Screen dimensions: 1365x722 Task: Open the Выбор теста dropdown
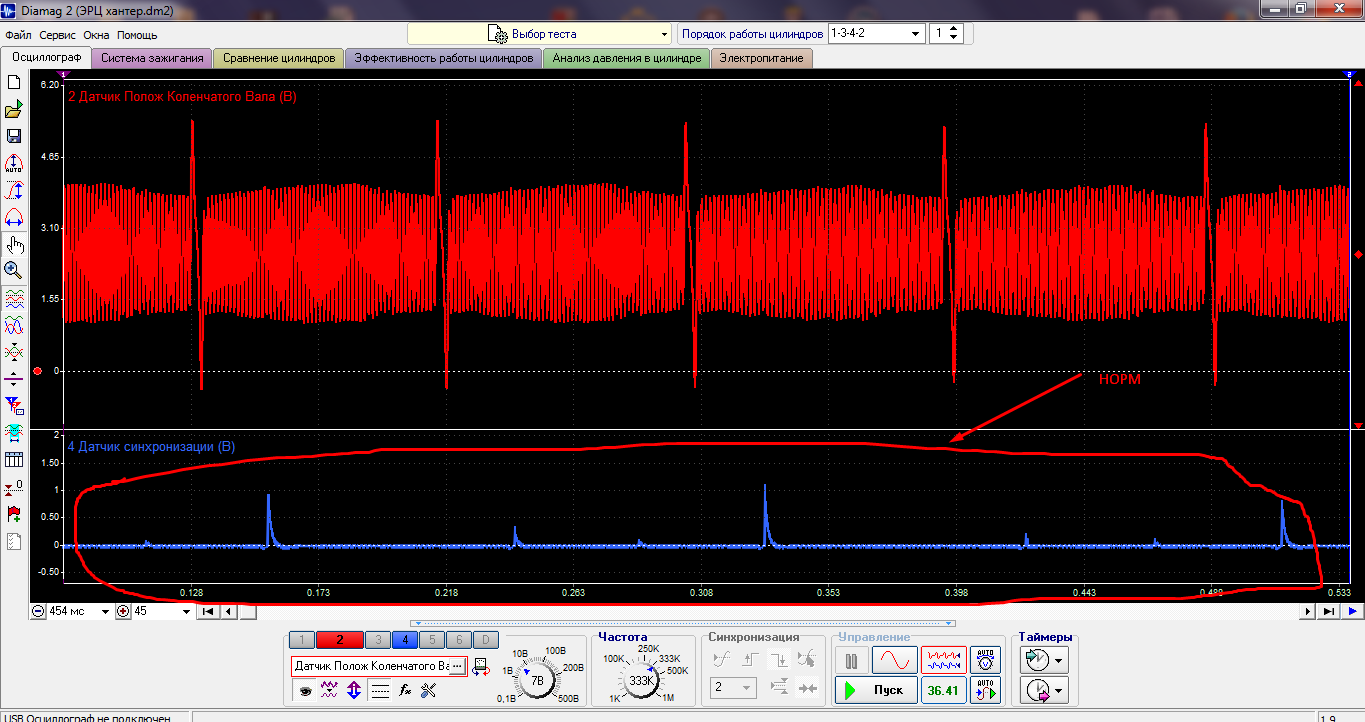pos(540,33)
